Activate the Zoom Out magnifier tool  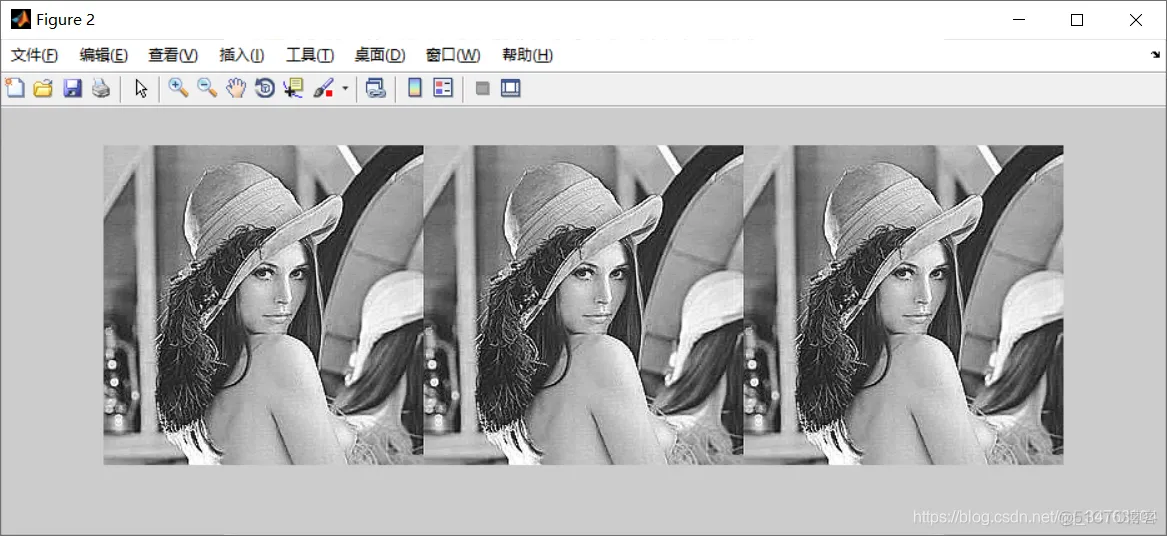[207, 89]
